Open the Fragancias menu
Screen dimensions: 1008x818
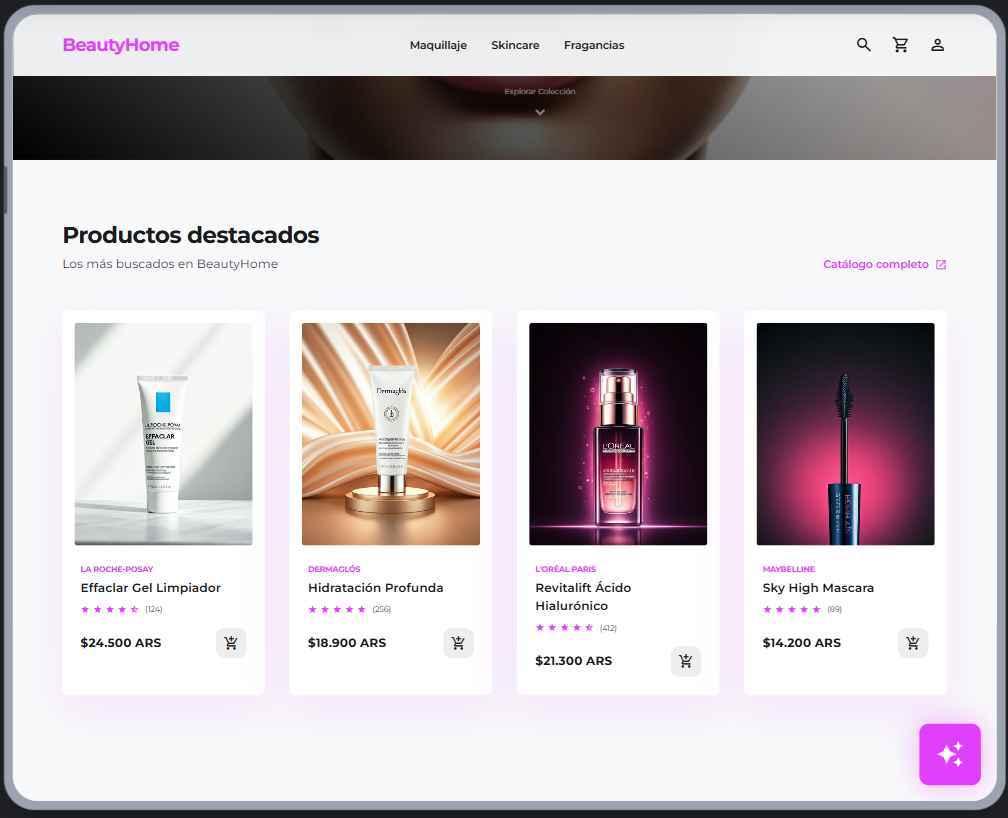click(x=594, y=45)
